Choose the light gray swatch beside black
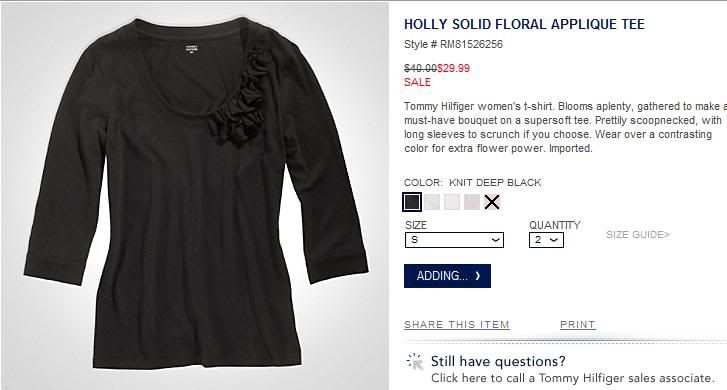The width and height of the screenshot is (727, 390). pos(432,202)
